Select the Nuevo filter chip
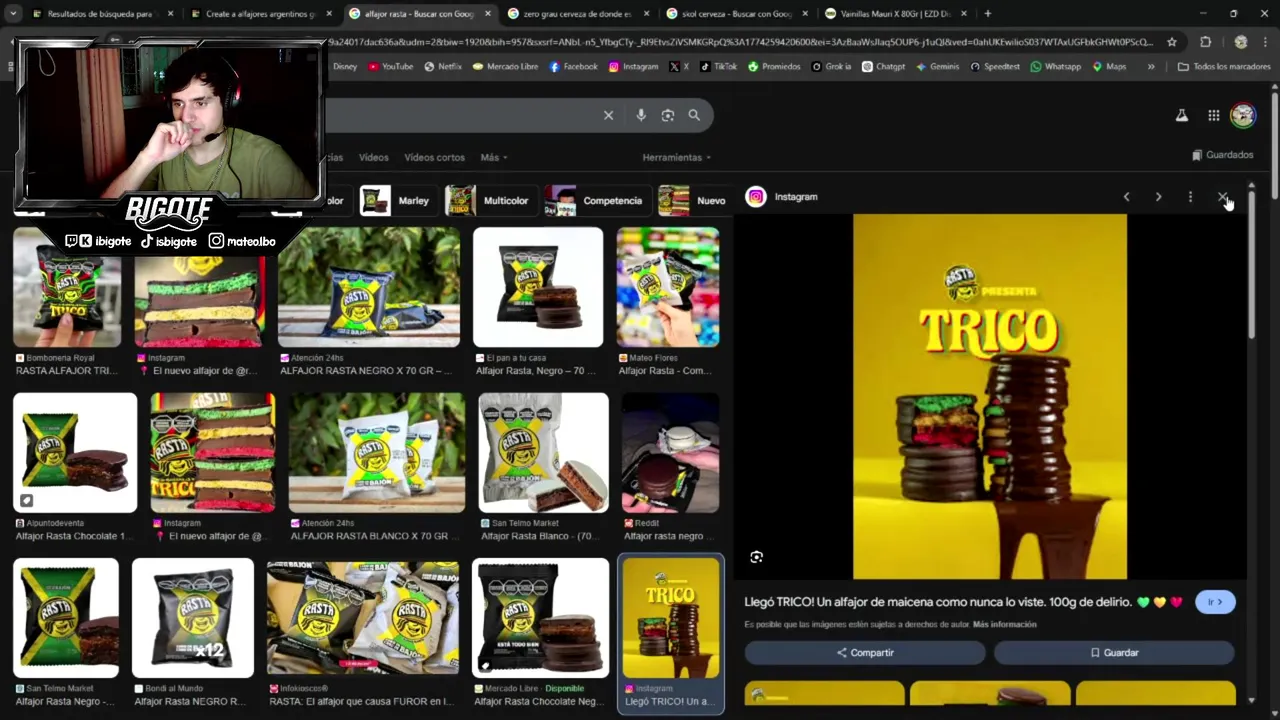The width and height of the screenshot is (1280, 720). pos(692,200)
